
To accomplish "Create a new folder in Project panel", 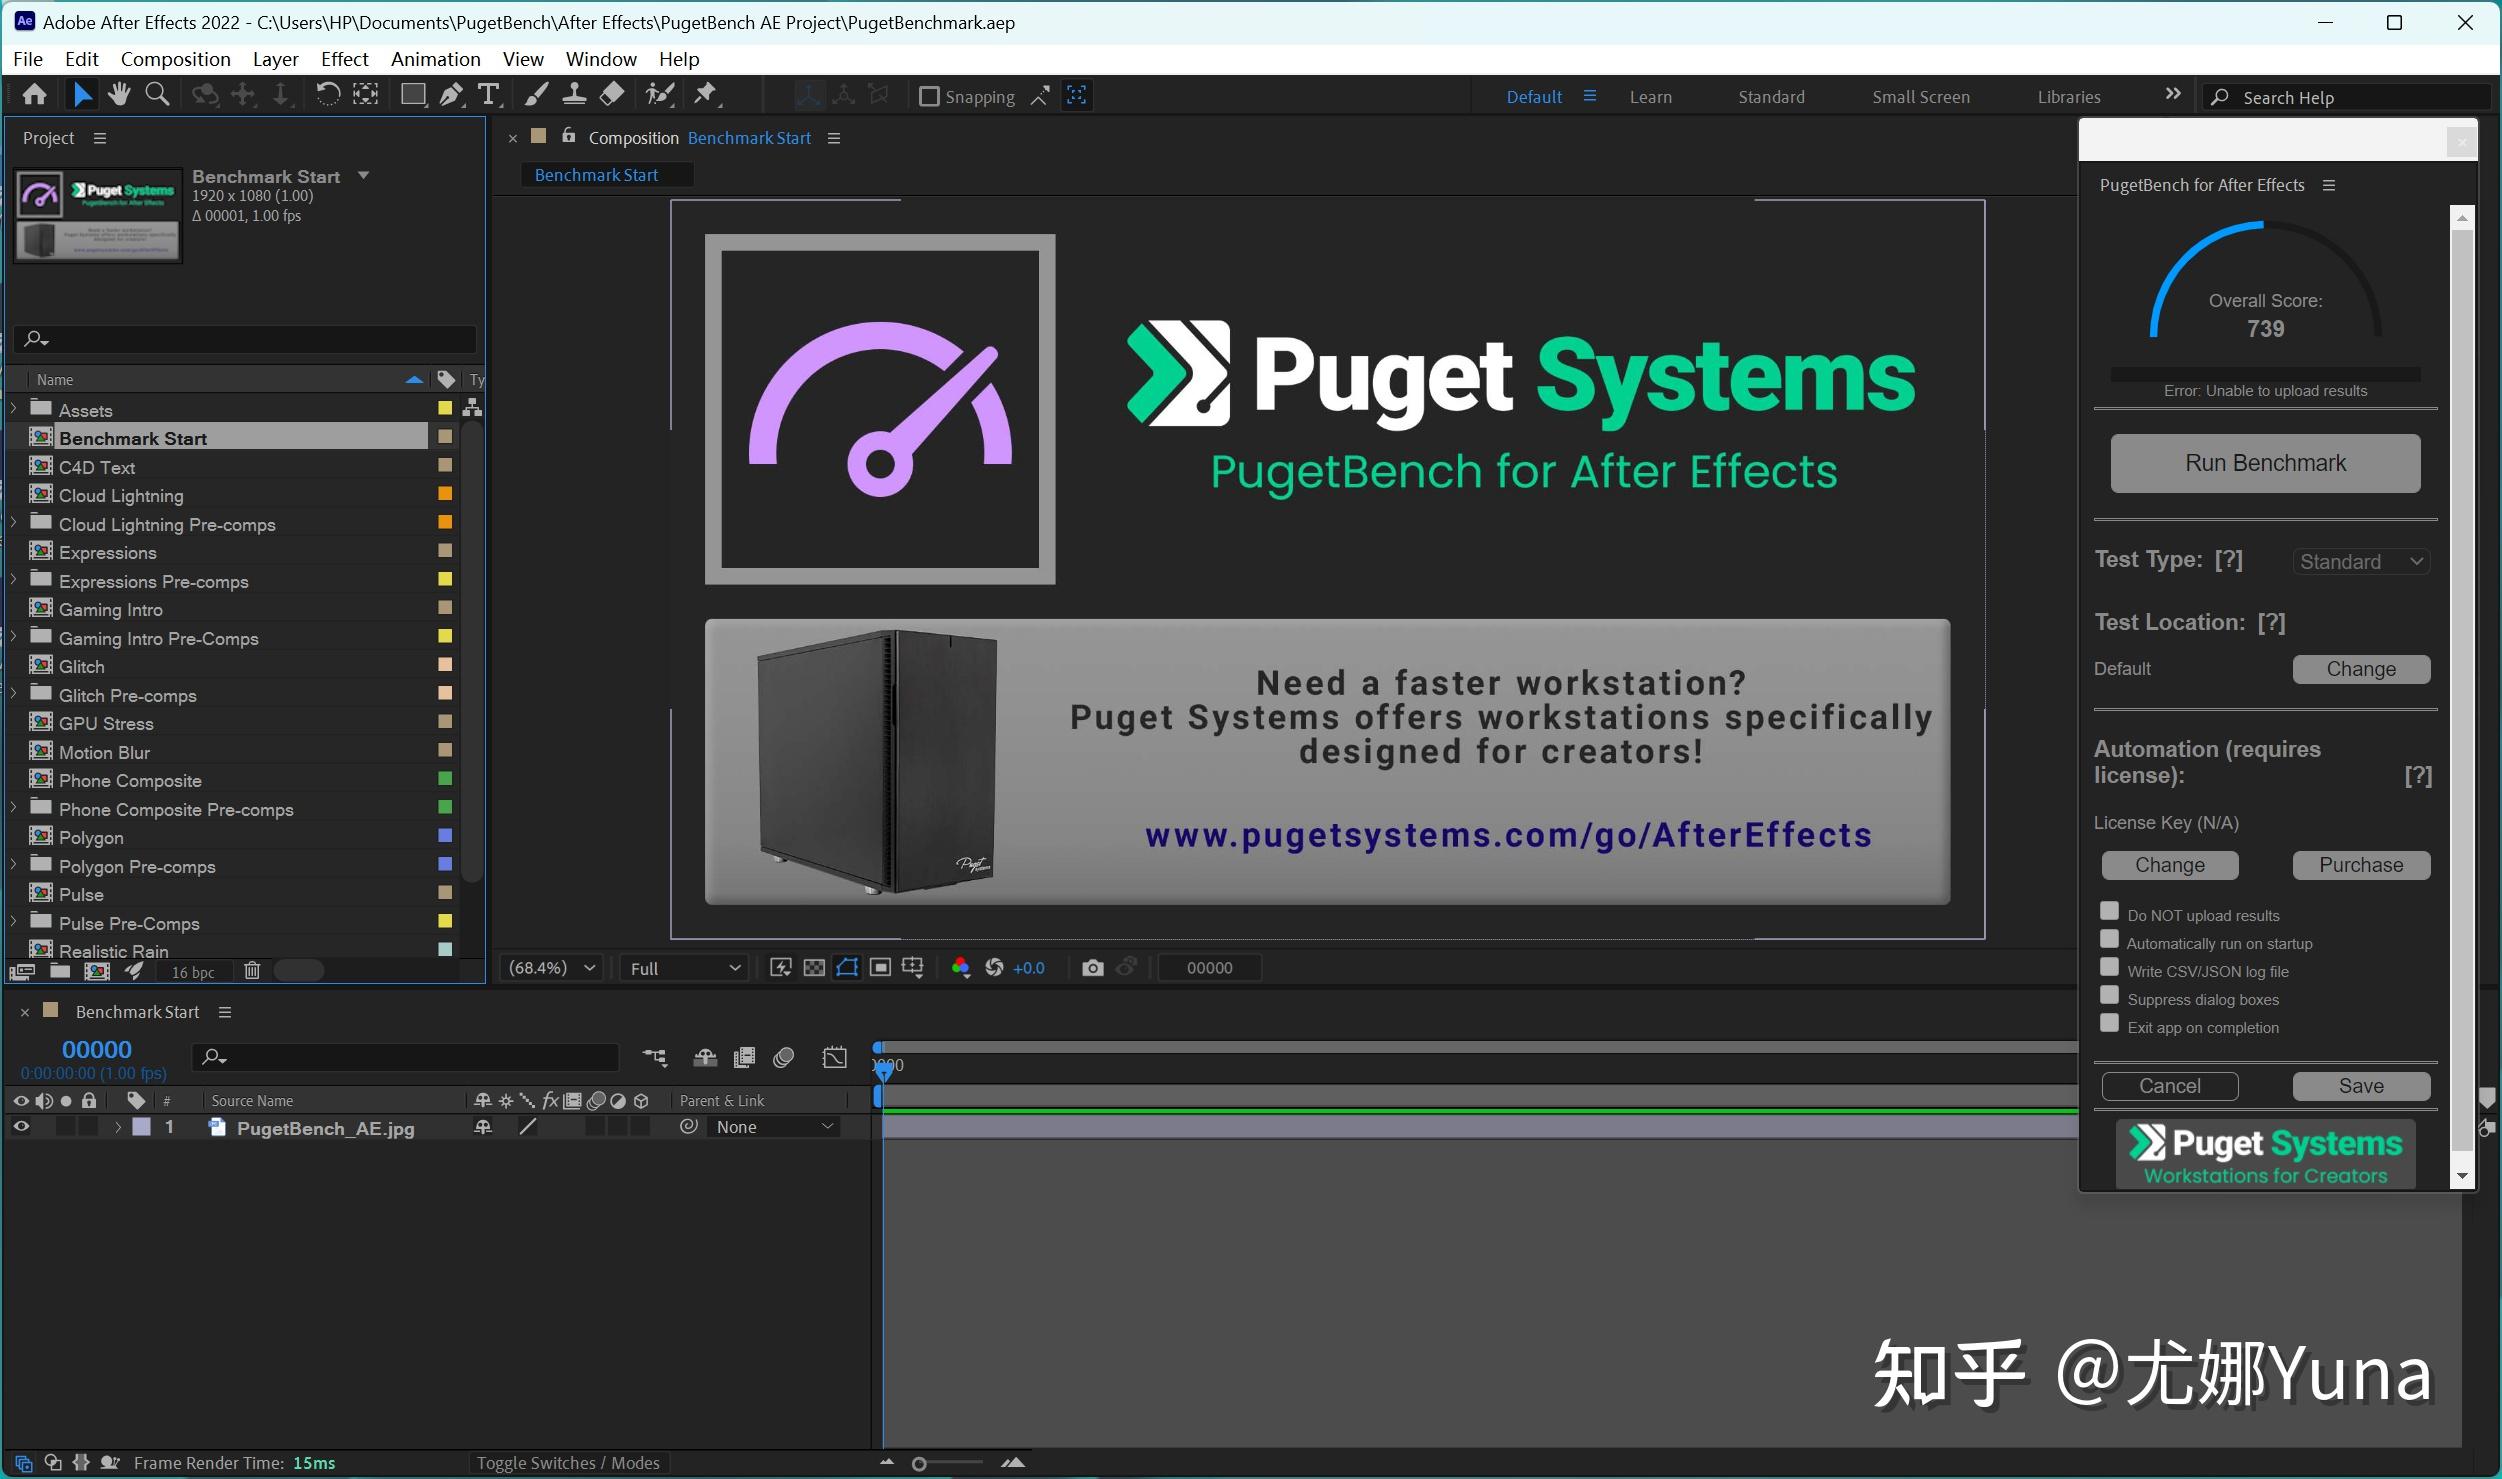I will point(60,971).
